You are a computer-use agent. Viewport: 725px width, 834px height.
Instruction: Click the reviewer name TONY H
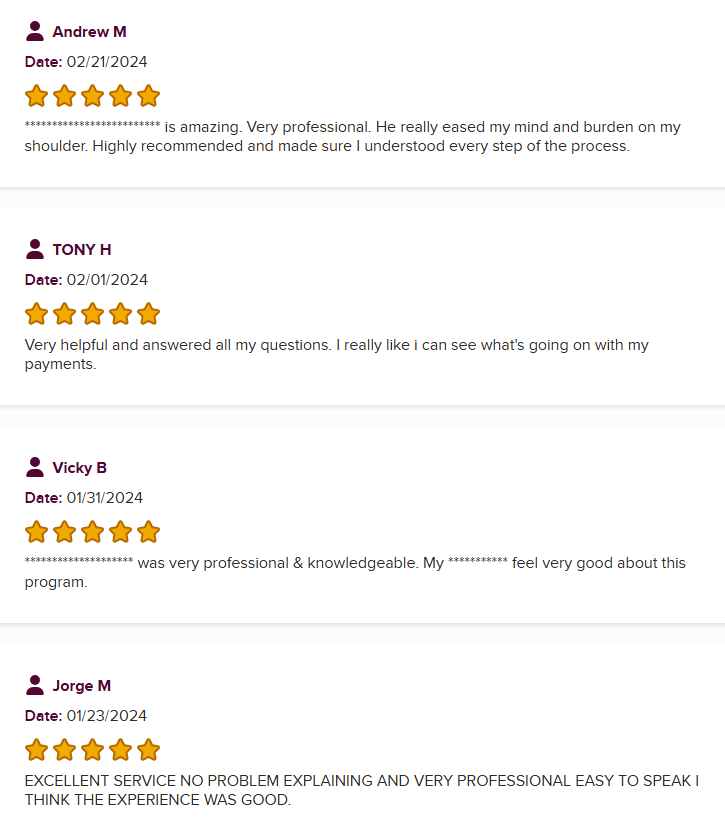tap(82, 250)
